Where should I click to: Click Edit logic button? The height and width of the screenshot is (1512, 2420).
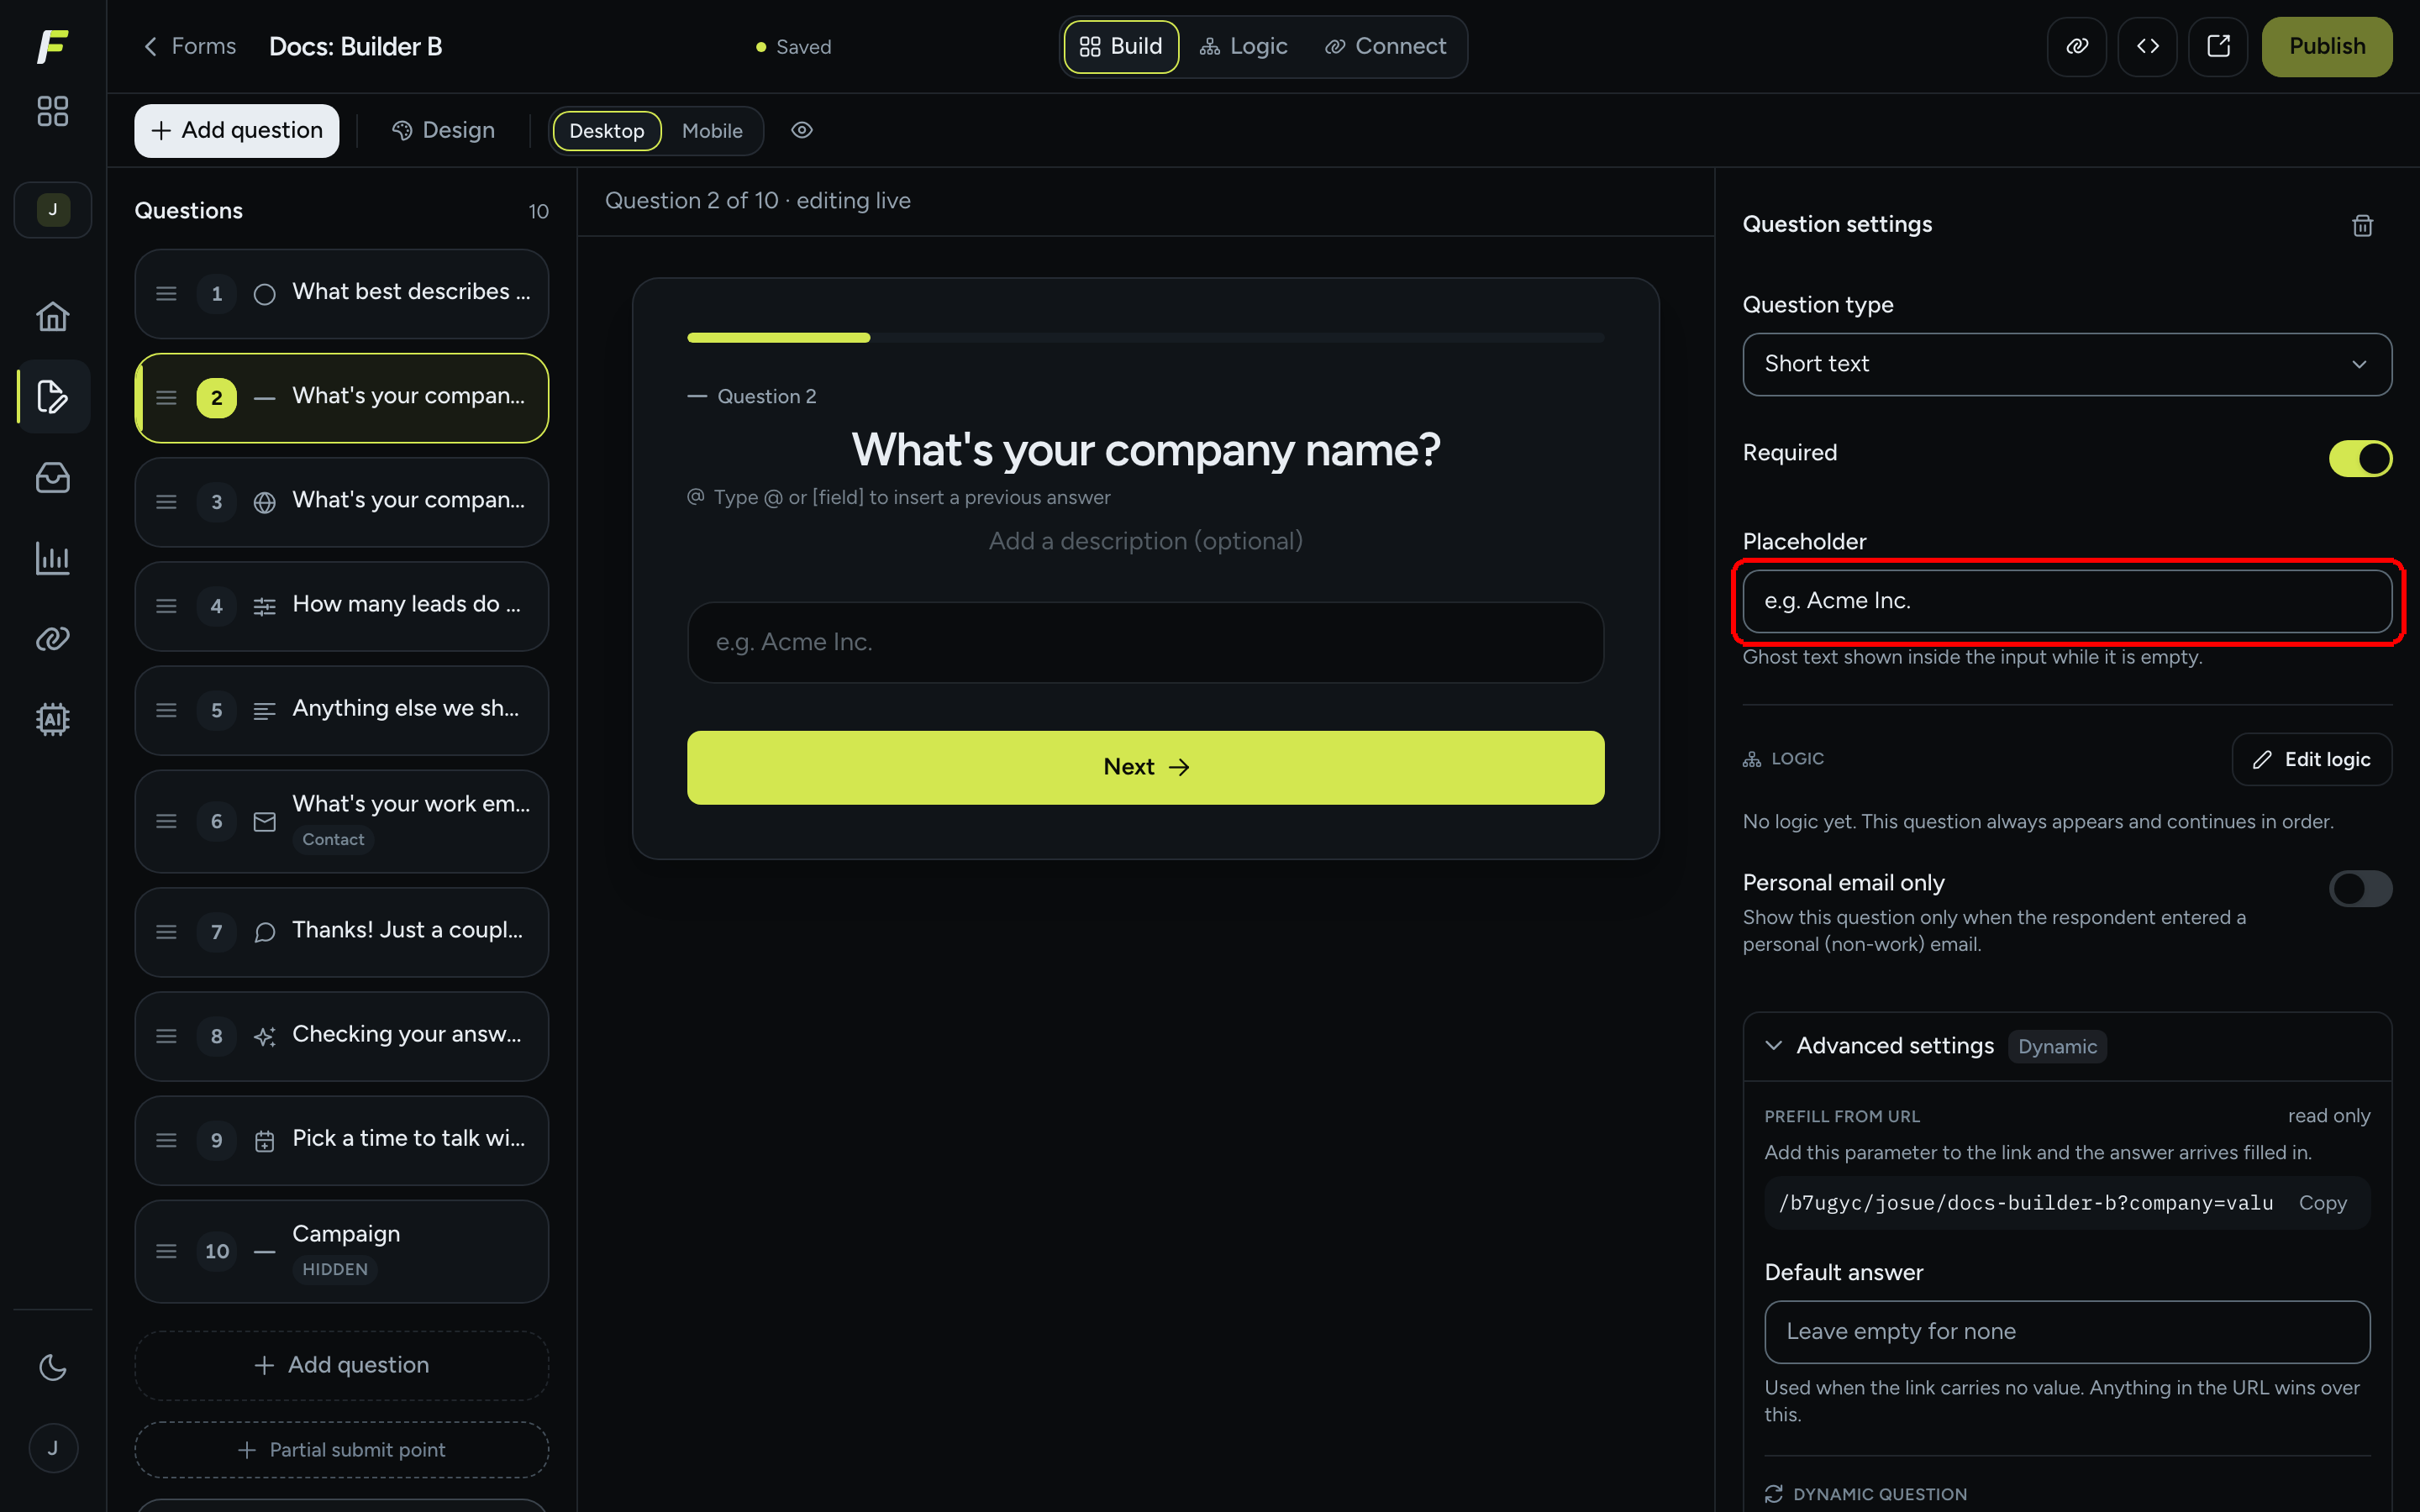click(2311, 759)
